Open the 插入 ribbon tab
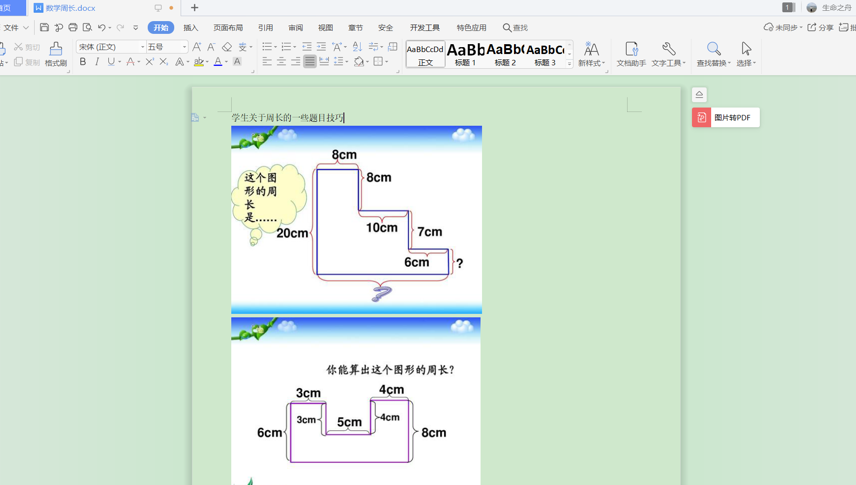 (x=191, y=27)
